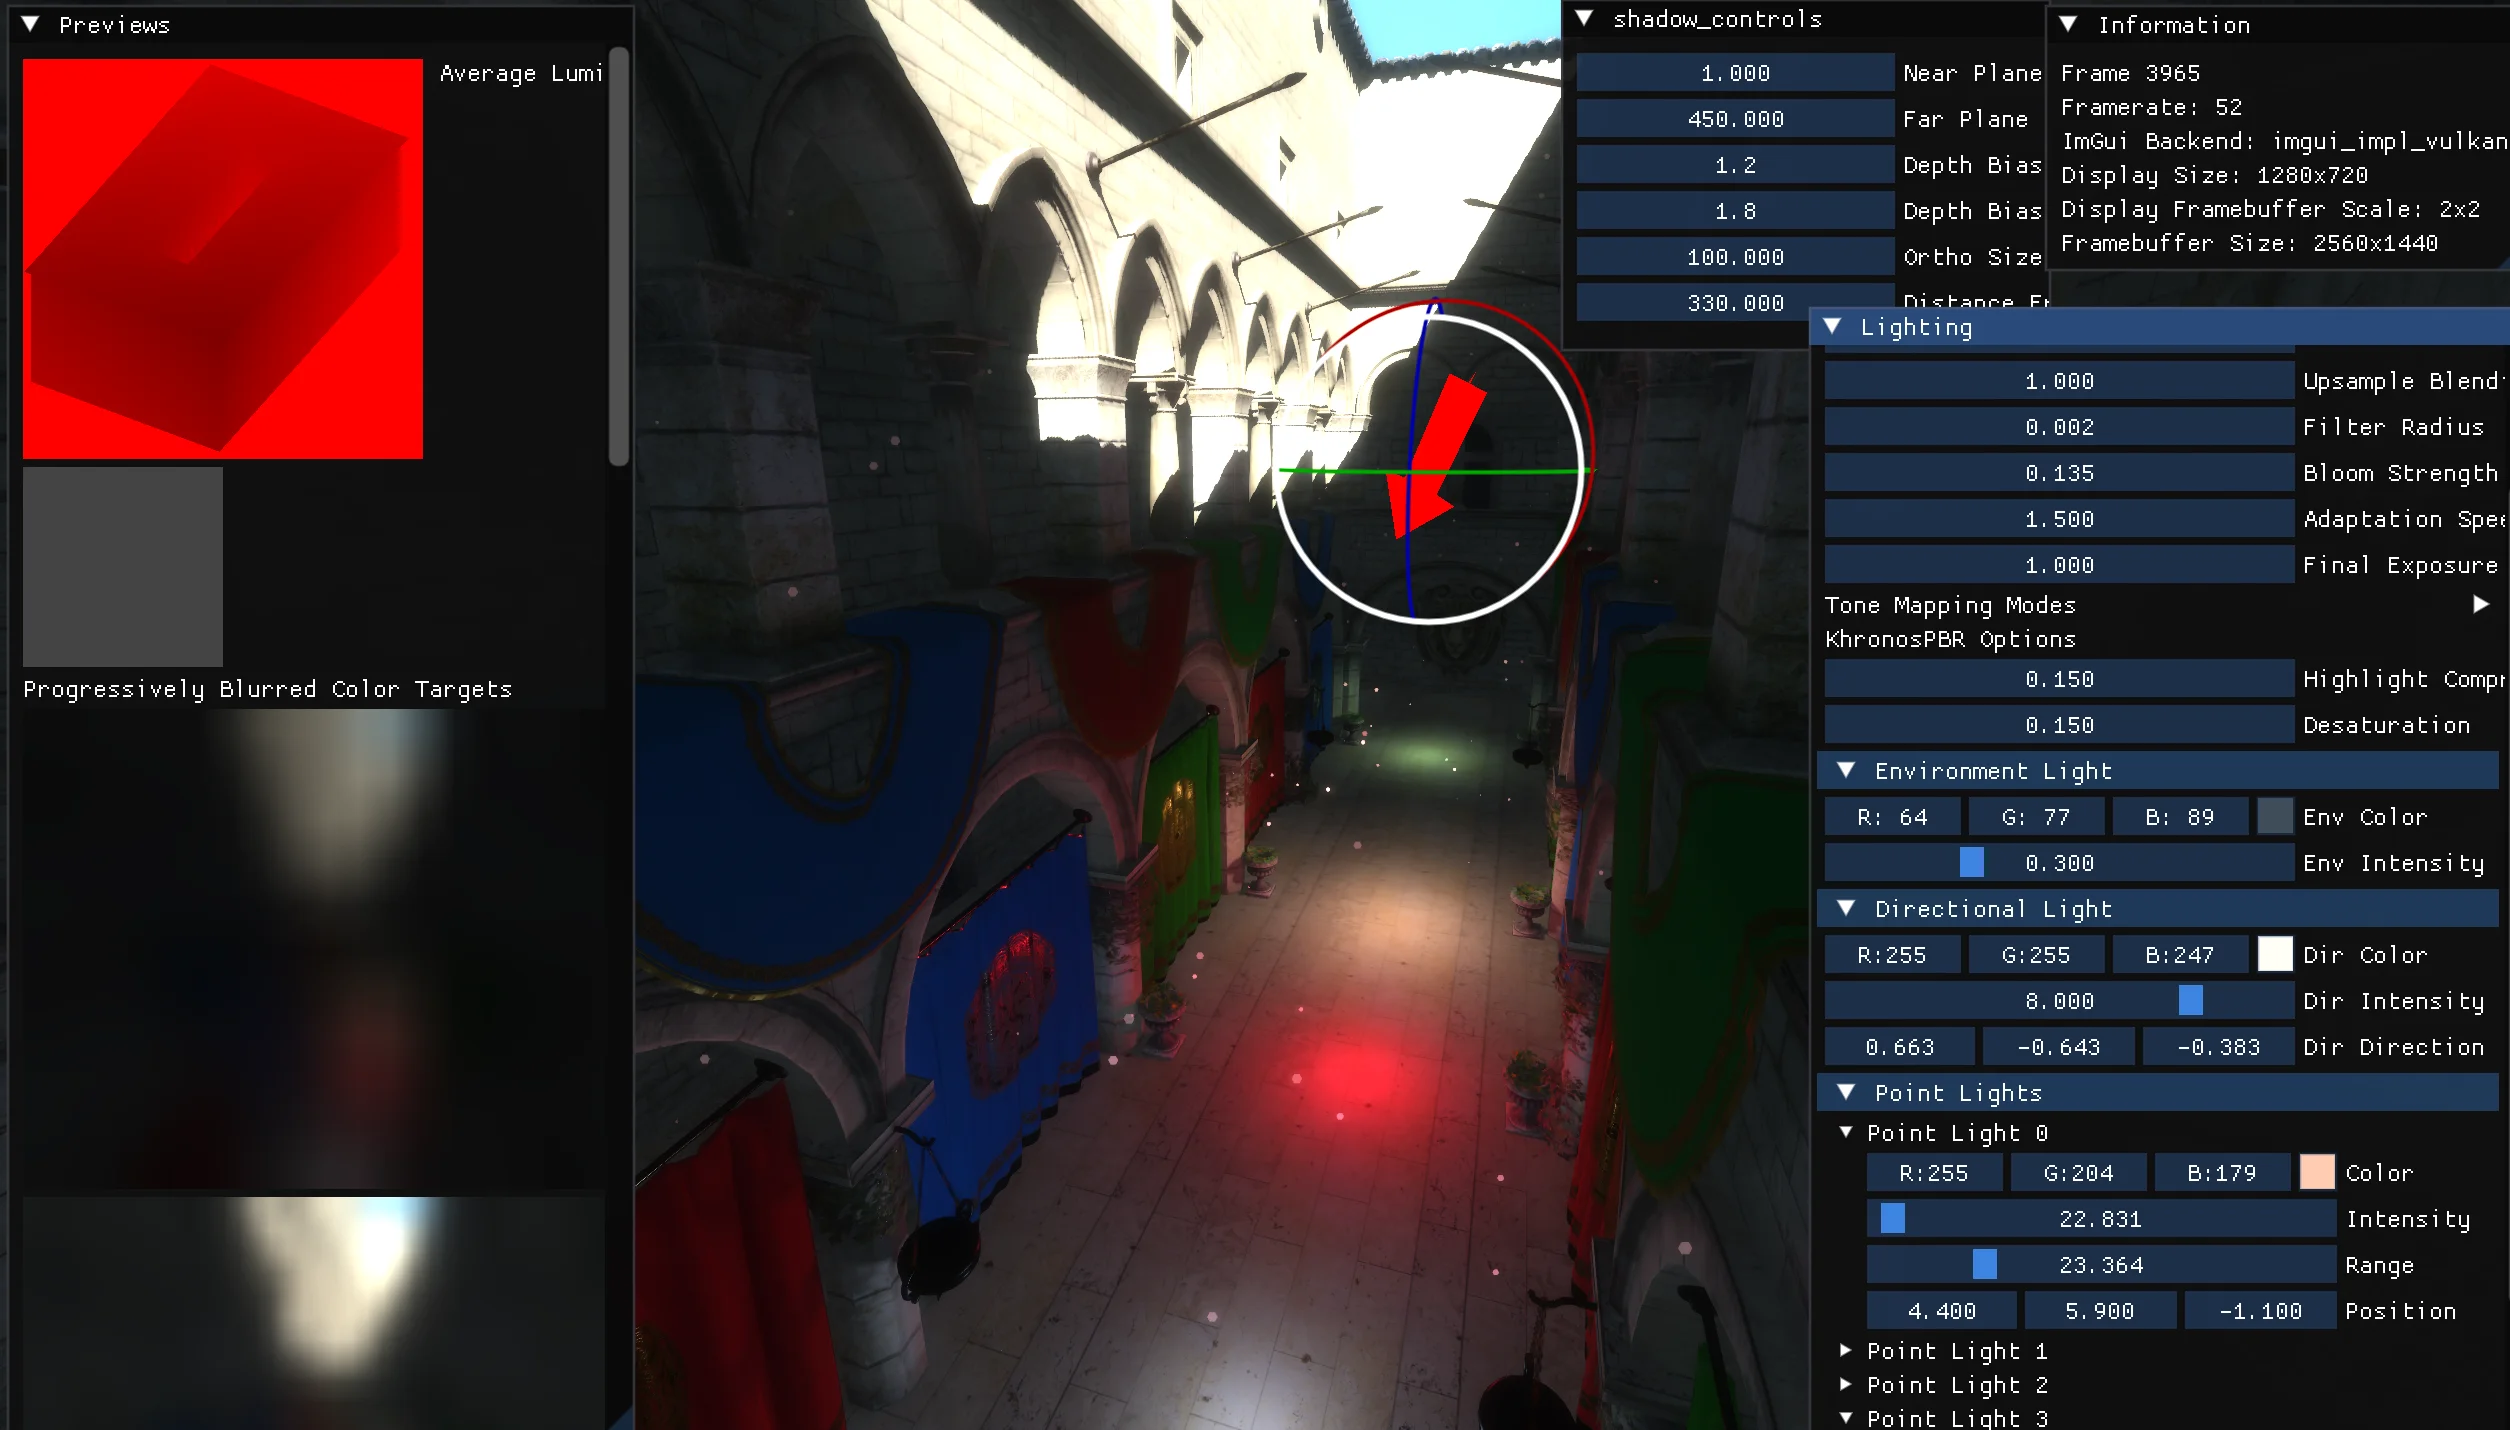
Task: Click Point Light 0 Position 4.400 field
Action: [1941, 1310]
